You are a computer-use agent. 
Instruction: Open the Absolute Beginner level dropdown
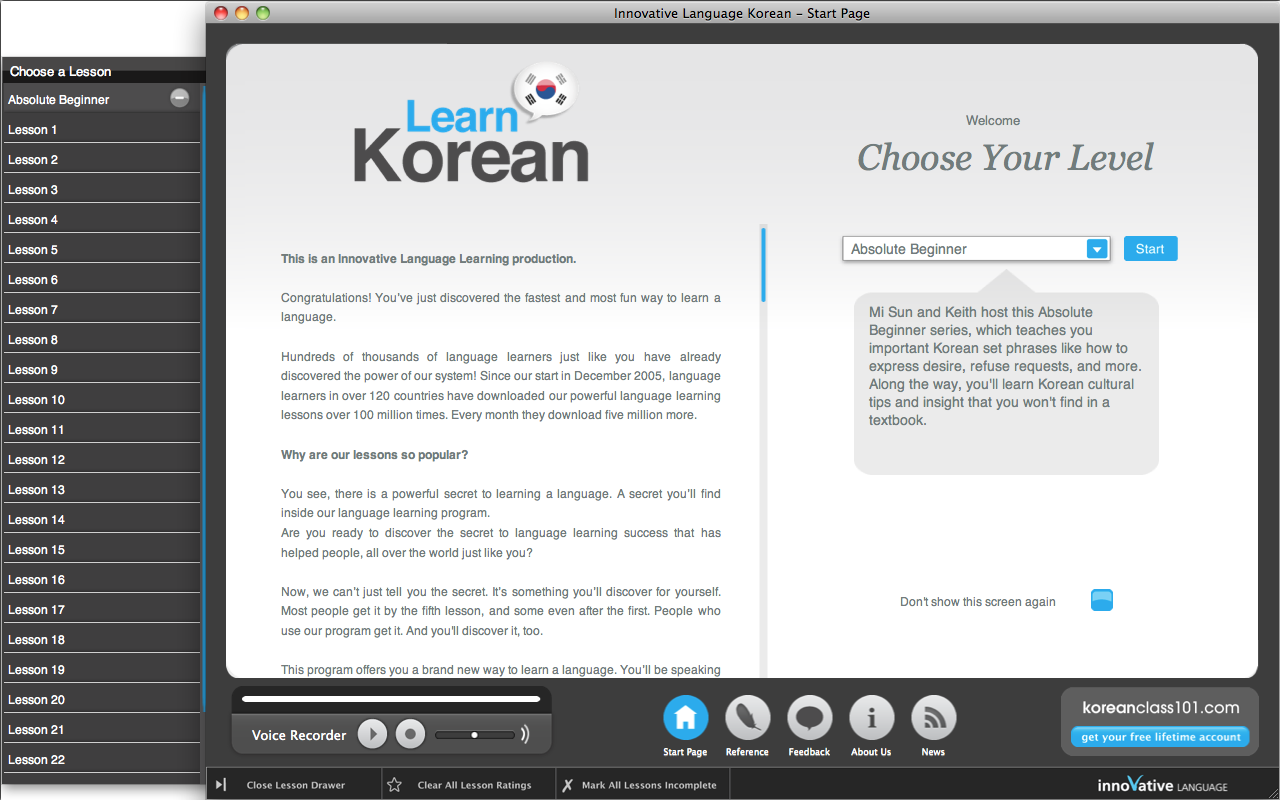click(1097, 249)
